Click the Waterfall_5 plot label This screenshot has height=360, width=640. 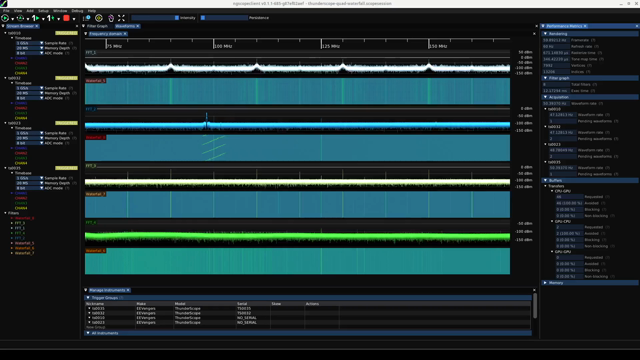click(96, 81)
